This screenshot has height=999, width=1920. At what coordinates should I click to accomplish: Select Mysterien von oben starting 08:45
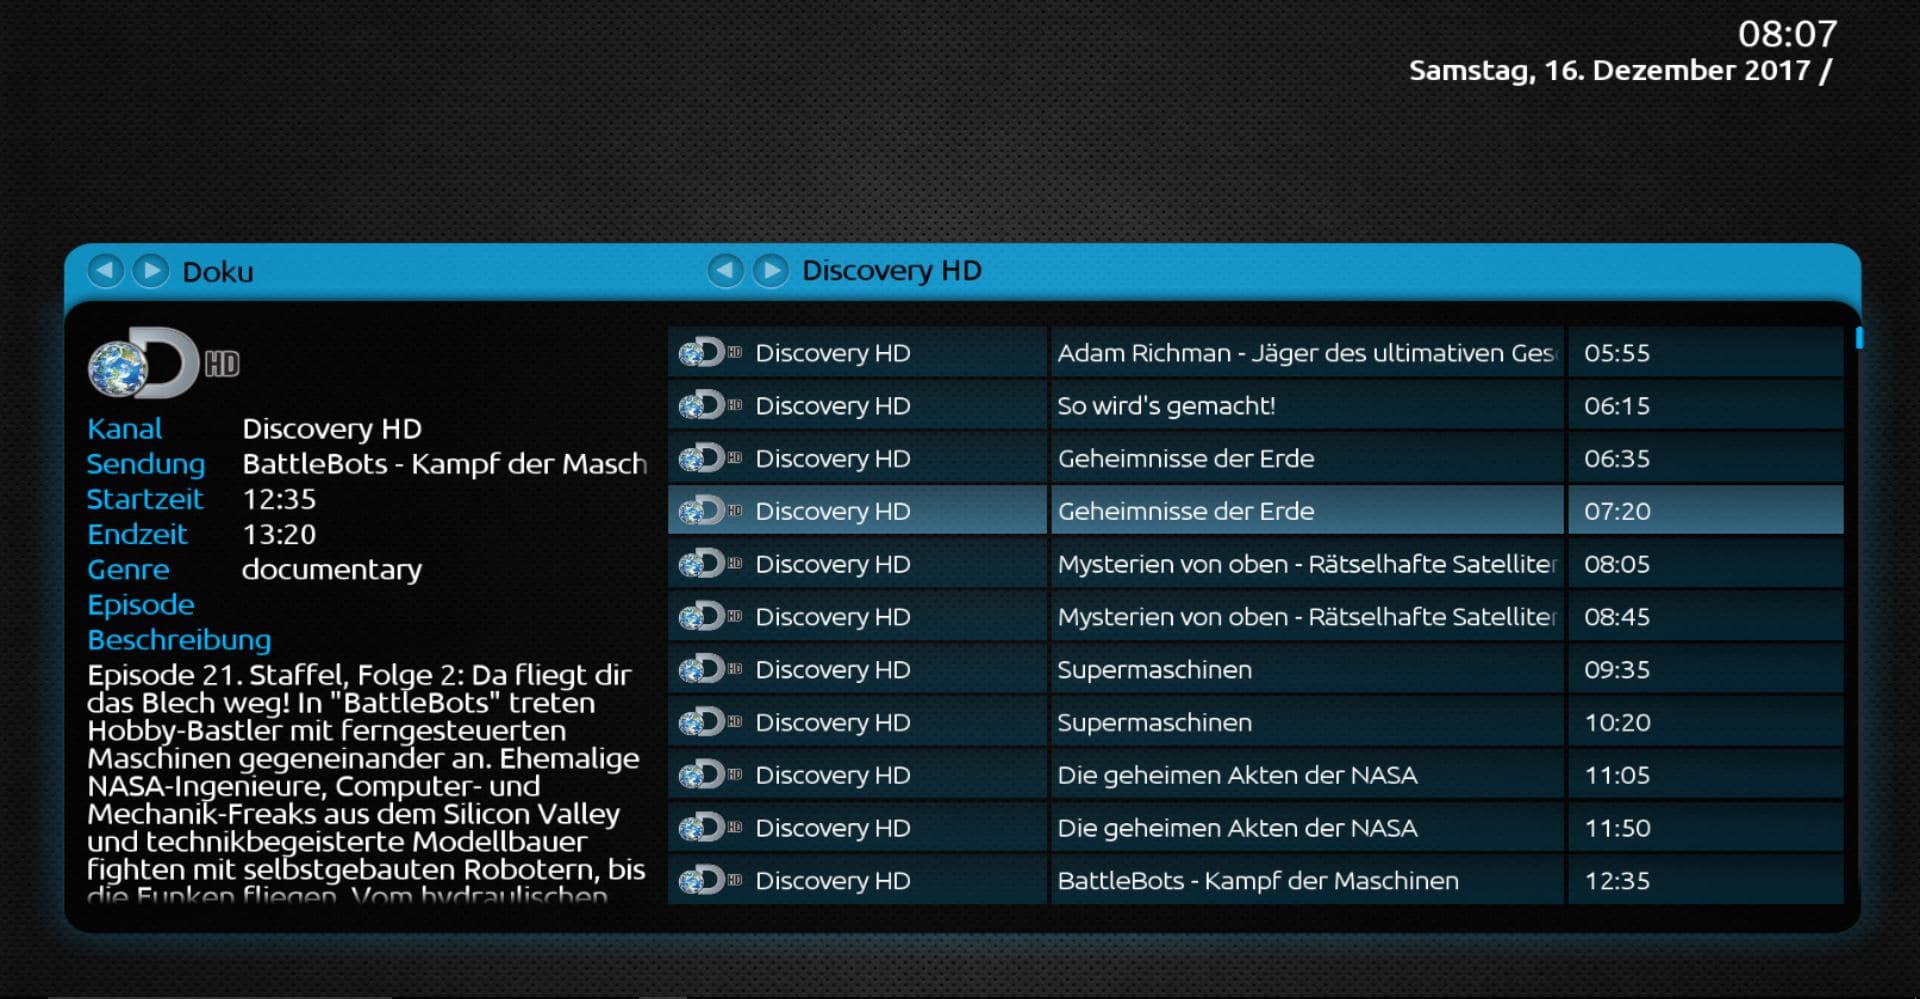[1306, 617]
